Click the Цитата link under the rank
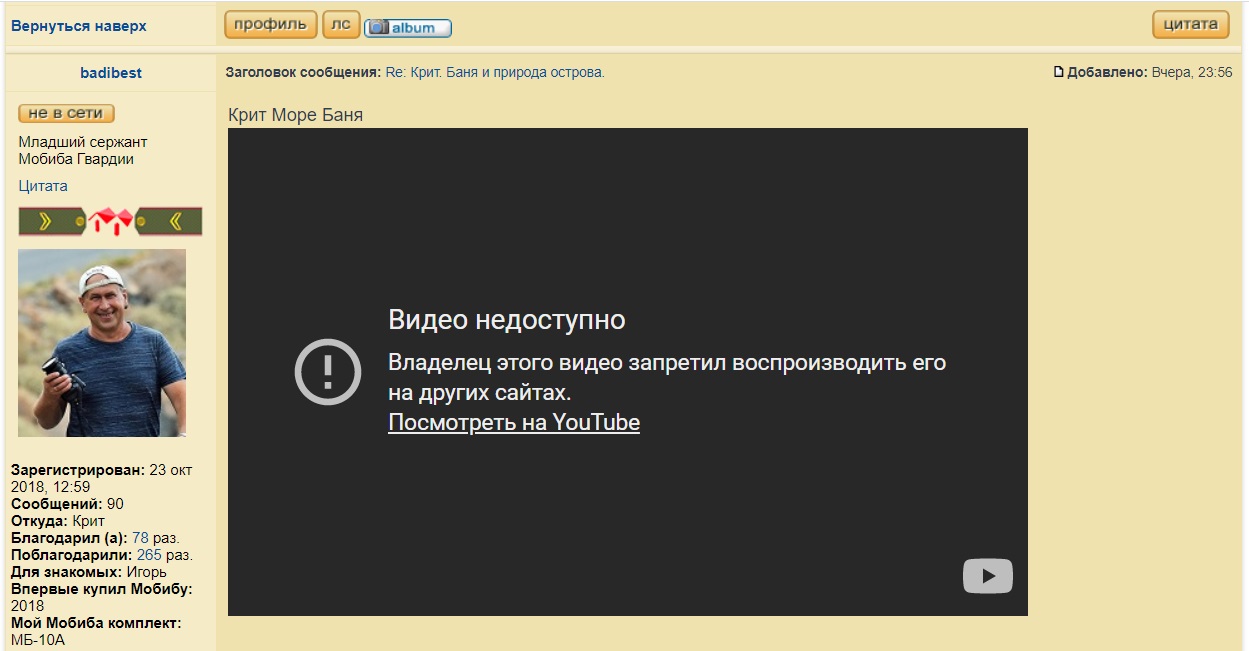Viewport: 1249px width, 651px height. (x=43, y=186)
